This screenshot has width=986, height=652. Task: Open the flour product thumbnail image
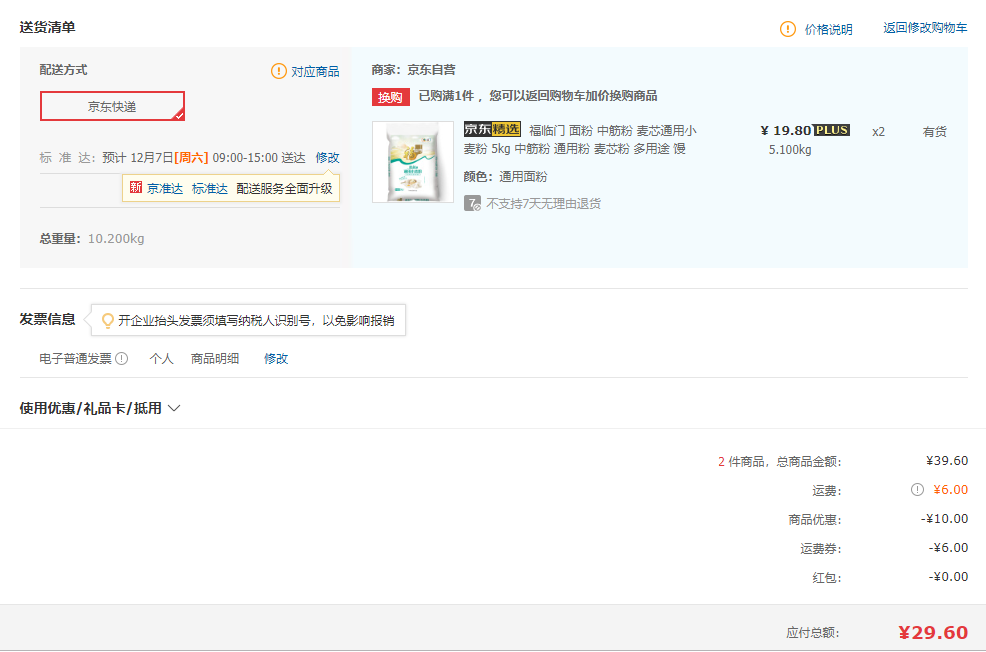pos(413,162)
